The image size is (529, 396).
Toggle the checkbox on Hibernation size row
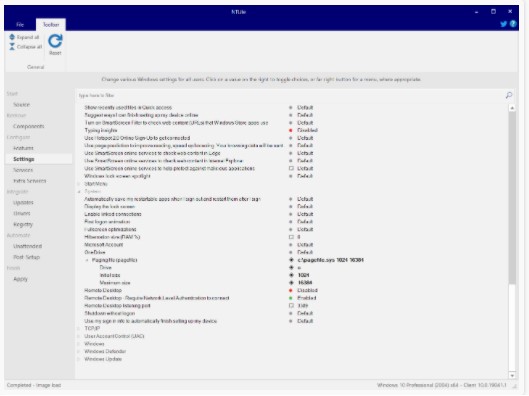[291, 237]
